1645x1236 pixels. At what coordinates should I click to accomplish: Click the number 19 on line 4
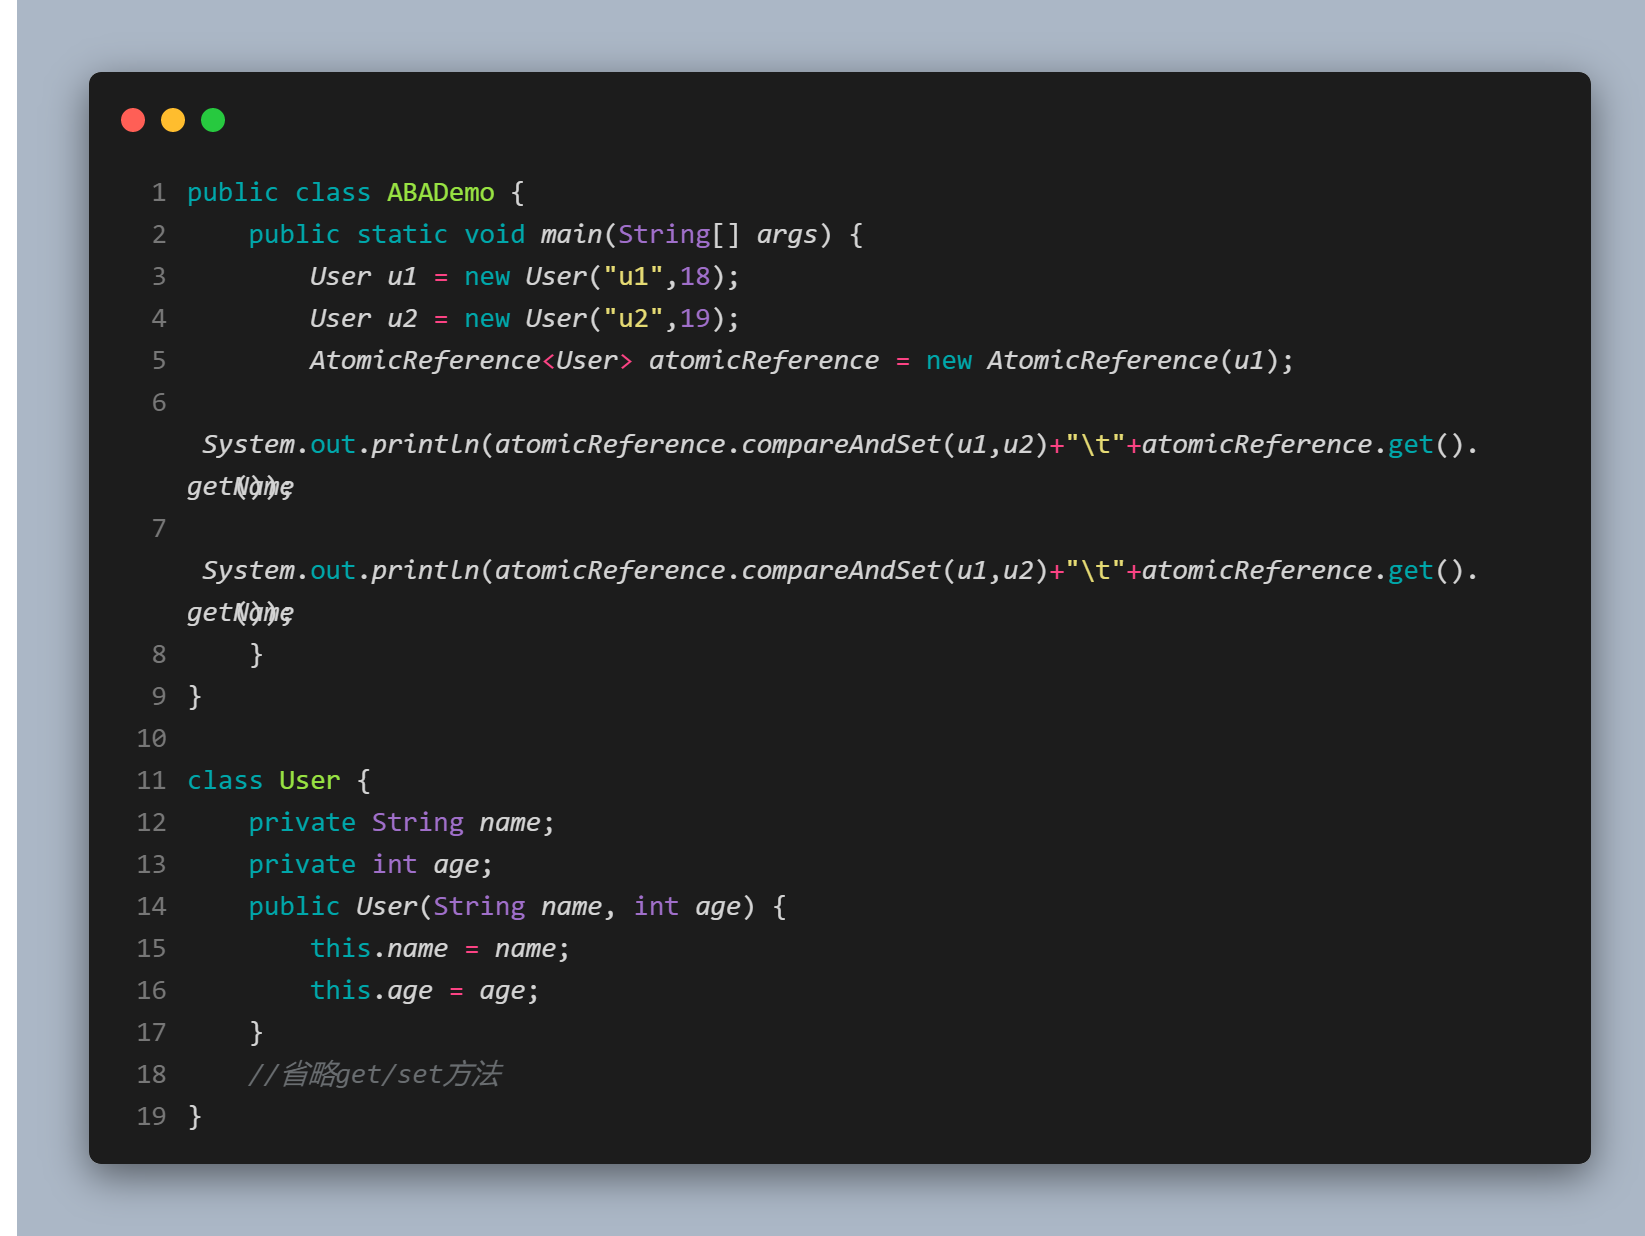point(695,318)
